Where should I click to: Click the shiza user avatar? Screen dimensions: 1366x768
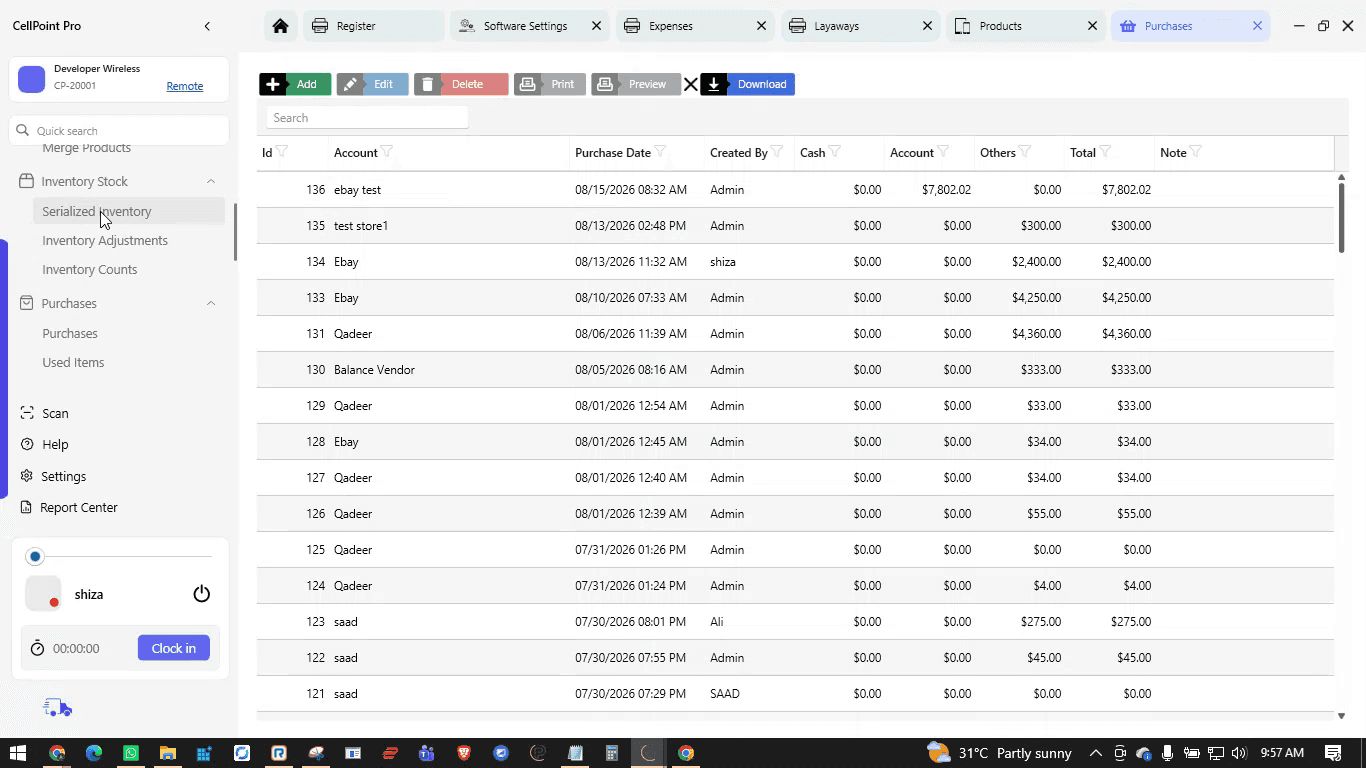click(x=43, y=594)
